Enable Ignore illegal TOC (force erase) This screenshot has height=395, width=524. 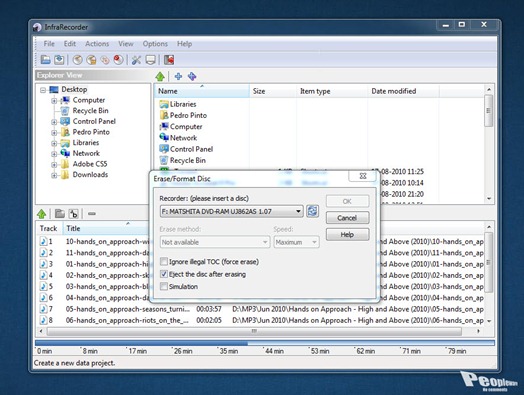coord(164,262)
